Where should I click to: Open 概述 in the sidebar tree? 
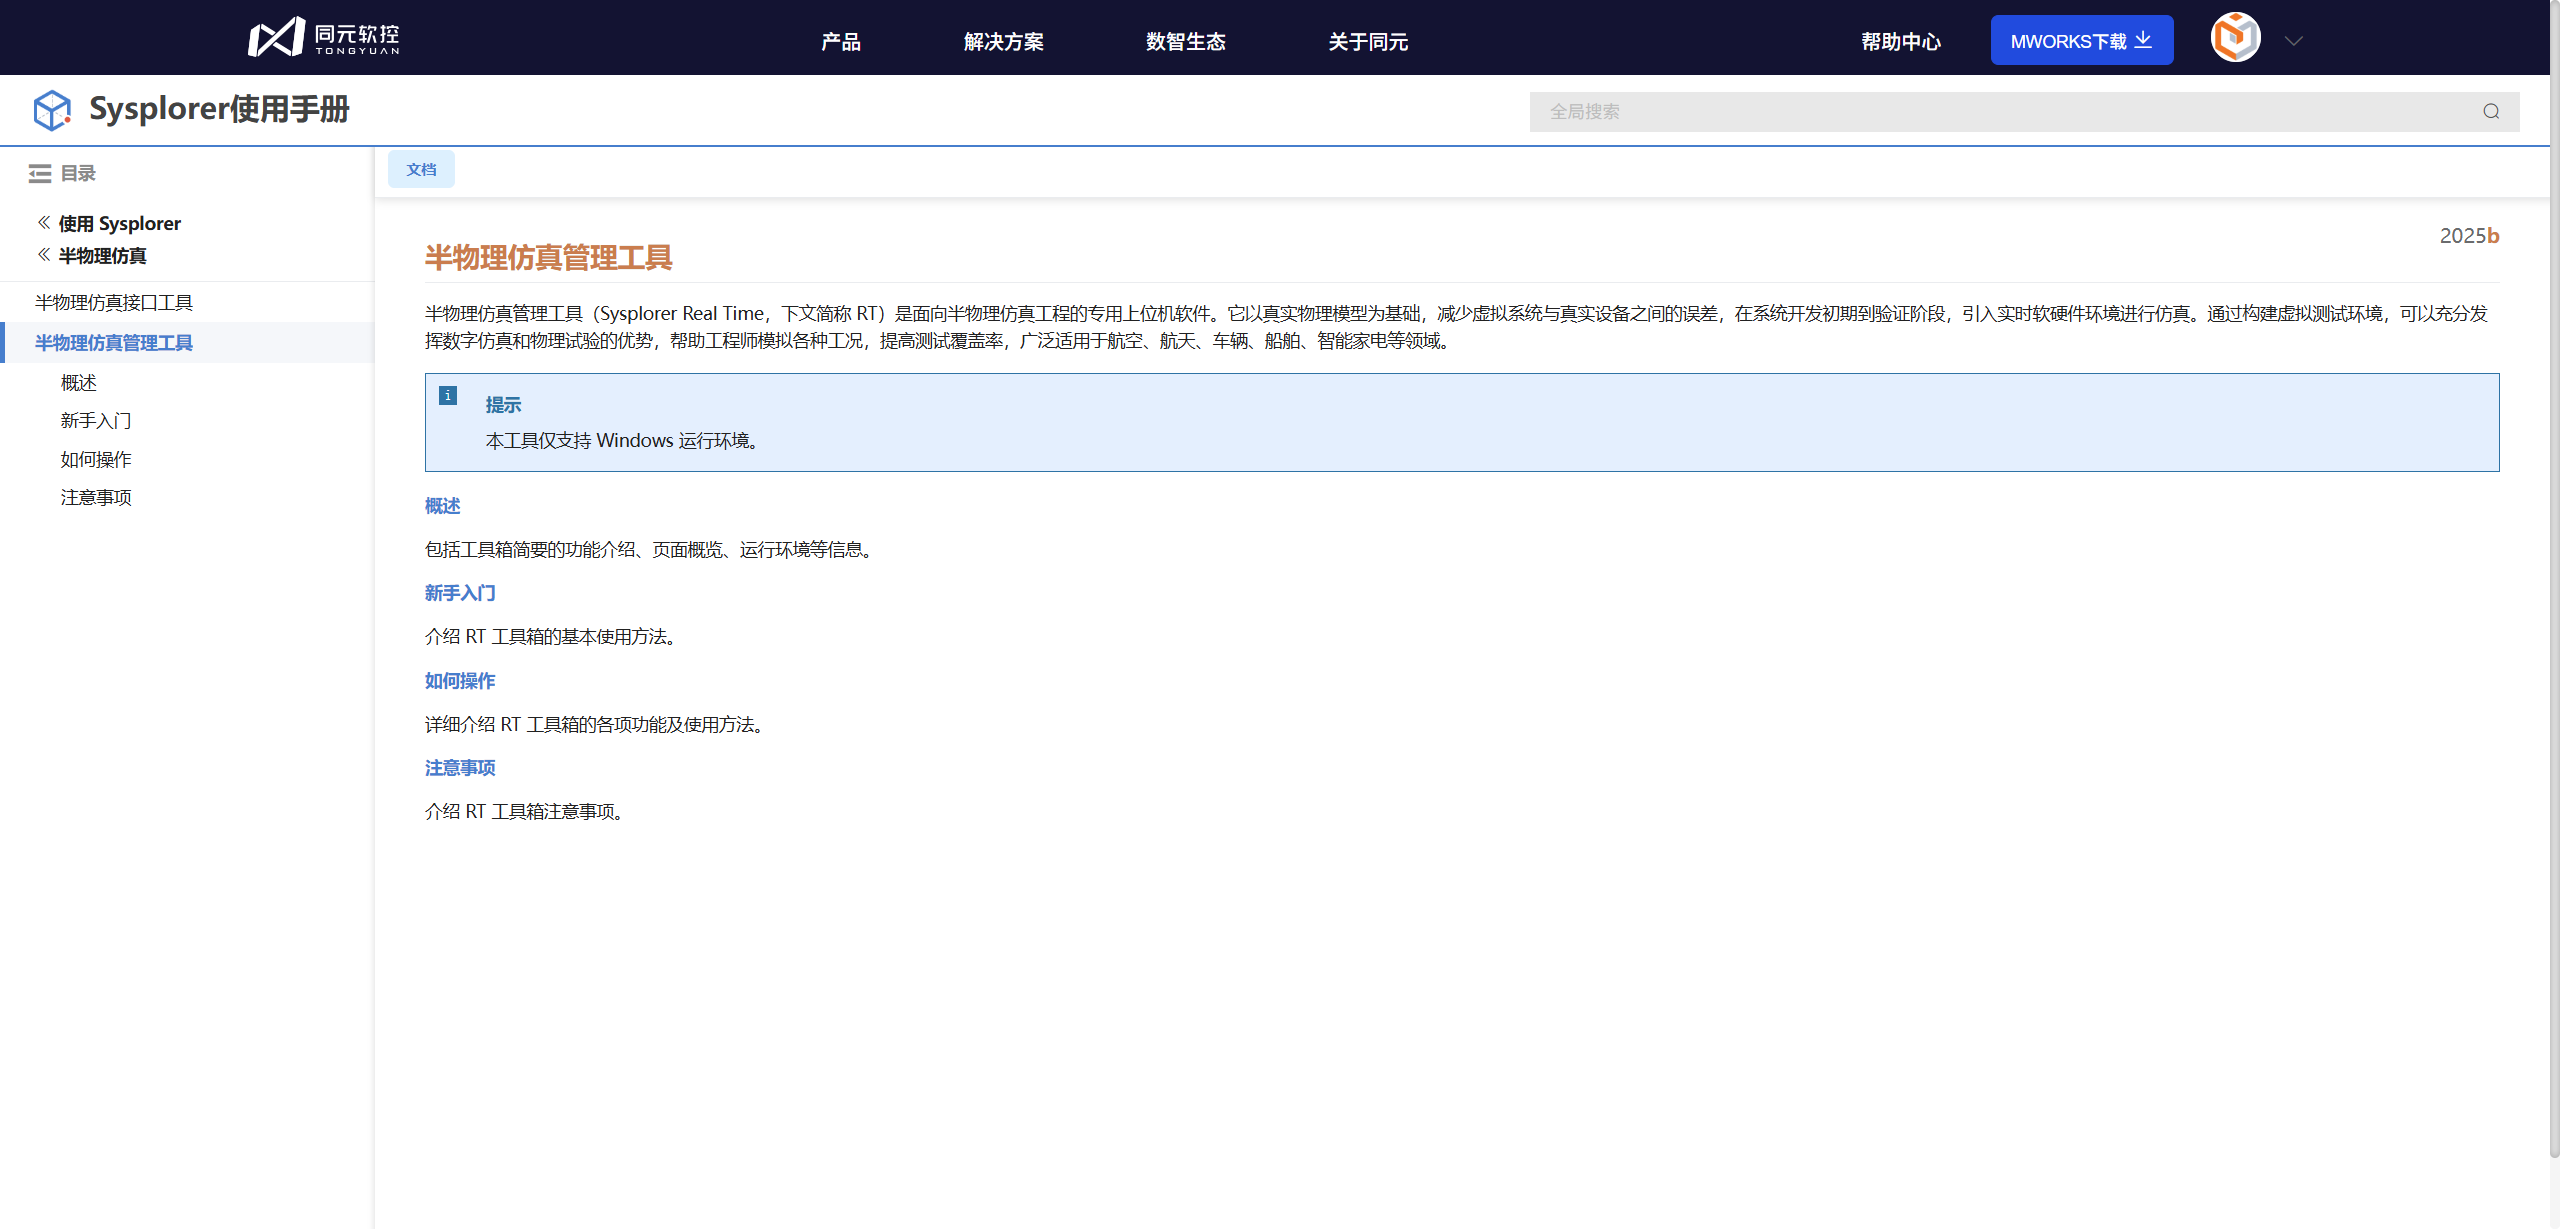(78, 382)
